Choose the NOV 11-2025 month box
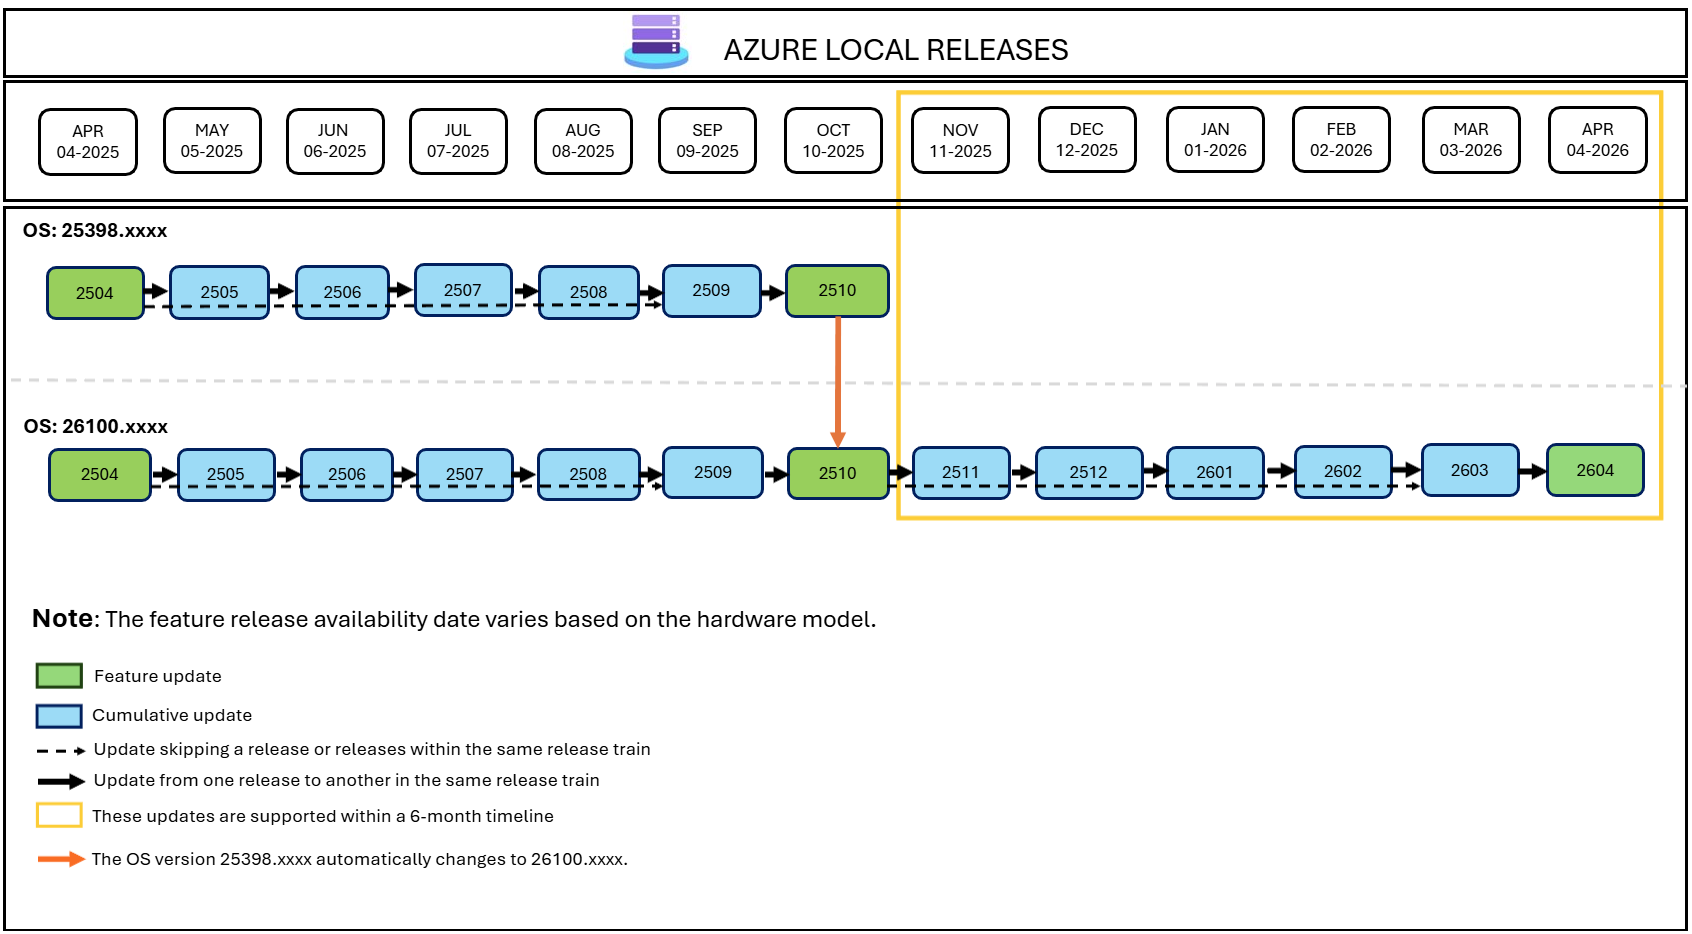Screen dimensions: 1692x934 (960, 141)
